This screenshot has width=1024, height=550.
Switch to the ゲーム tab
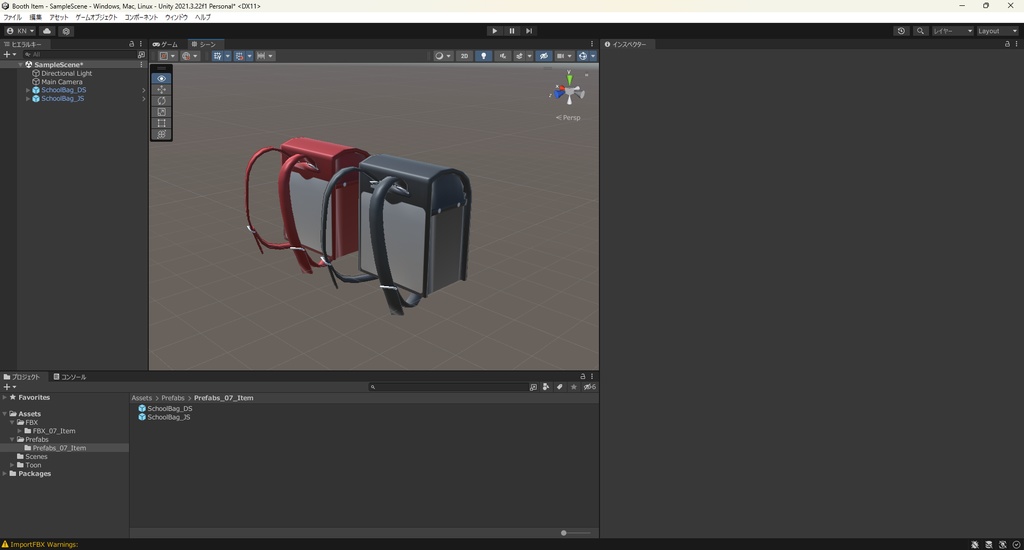coord(165,44)
